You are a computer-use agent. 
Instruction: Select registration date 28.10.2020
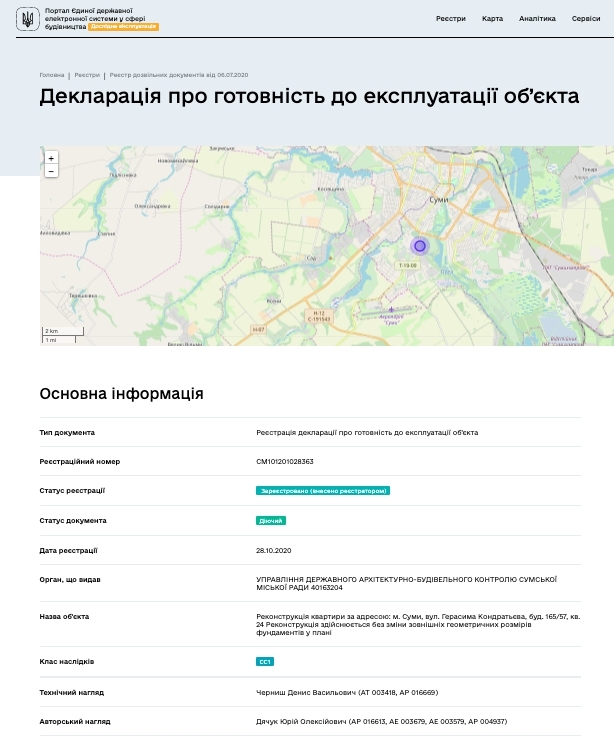click(x=274, y=551)
